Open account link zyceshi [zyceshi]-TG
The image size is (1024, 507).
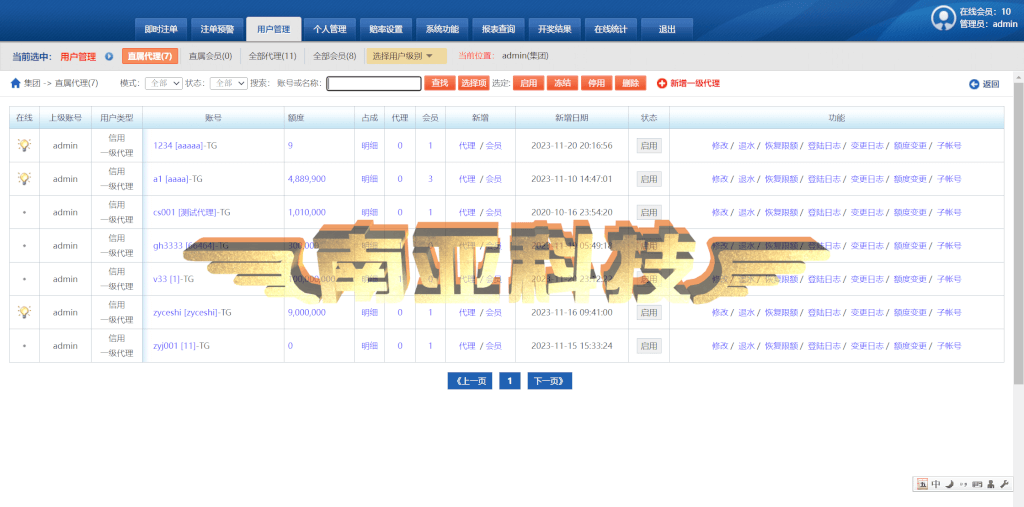[192, 312]
